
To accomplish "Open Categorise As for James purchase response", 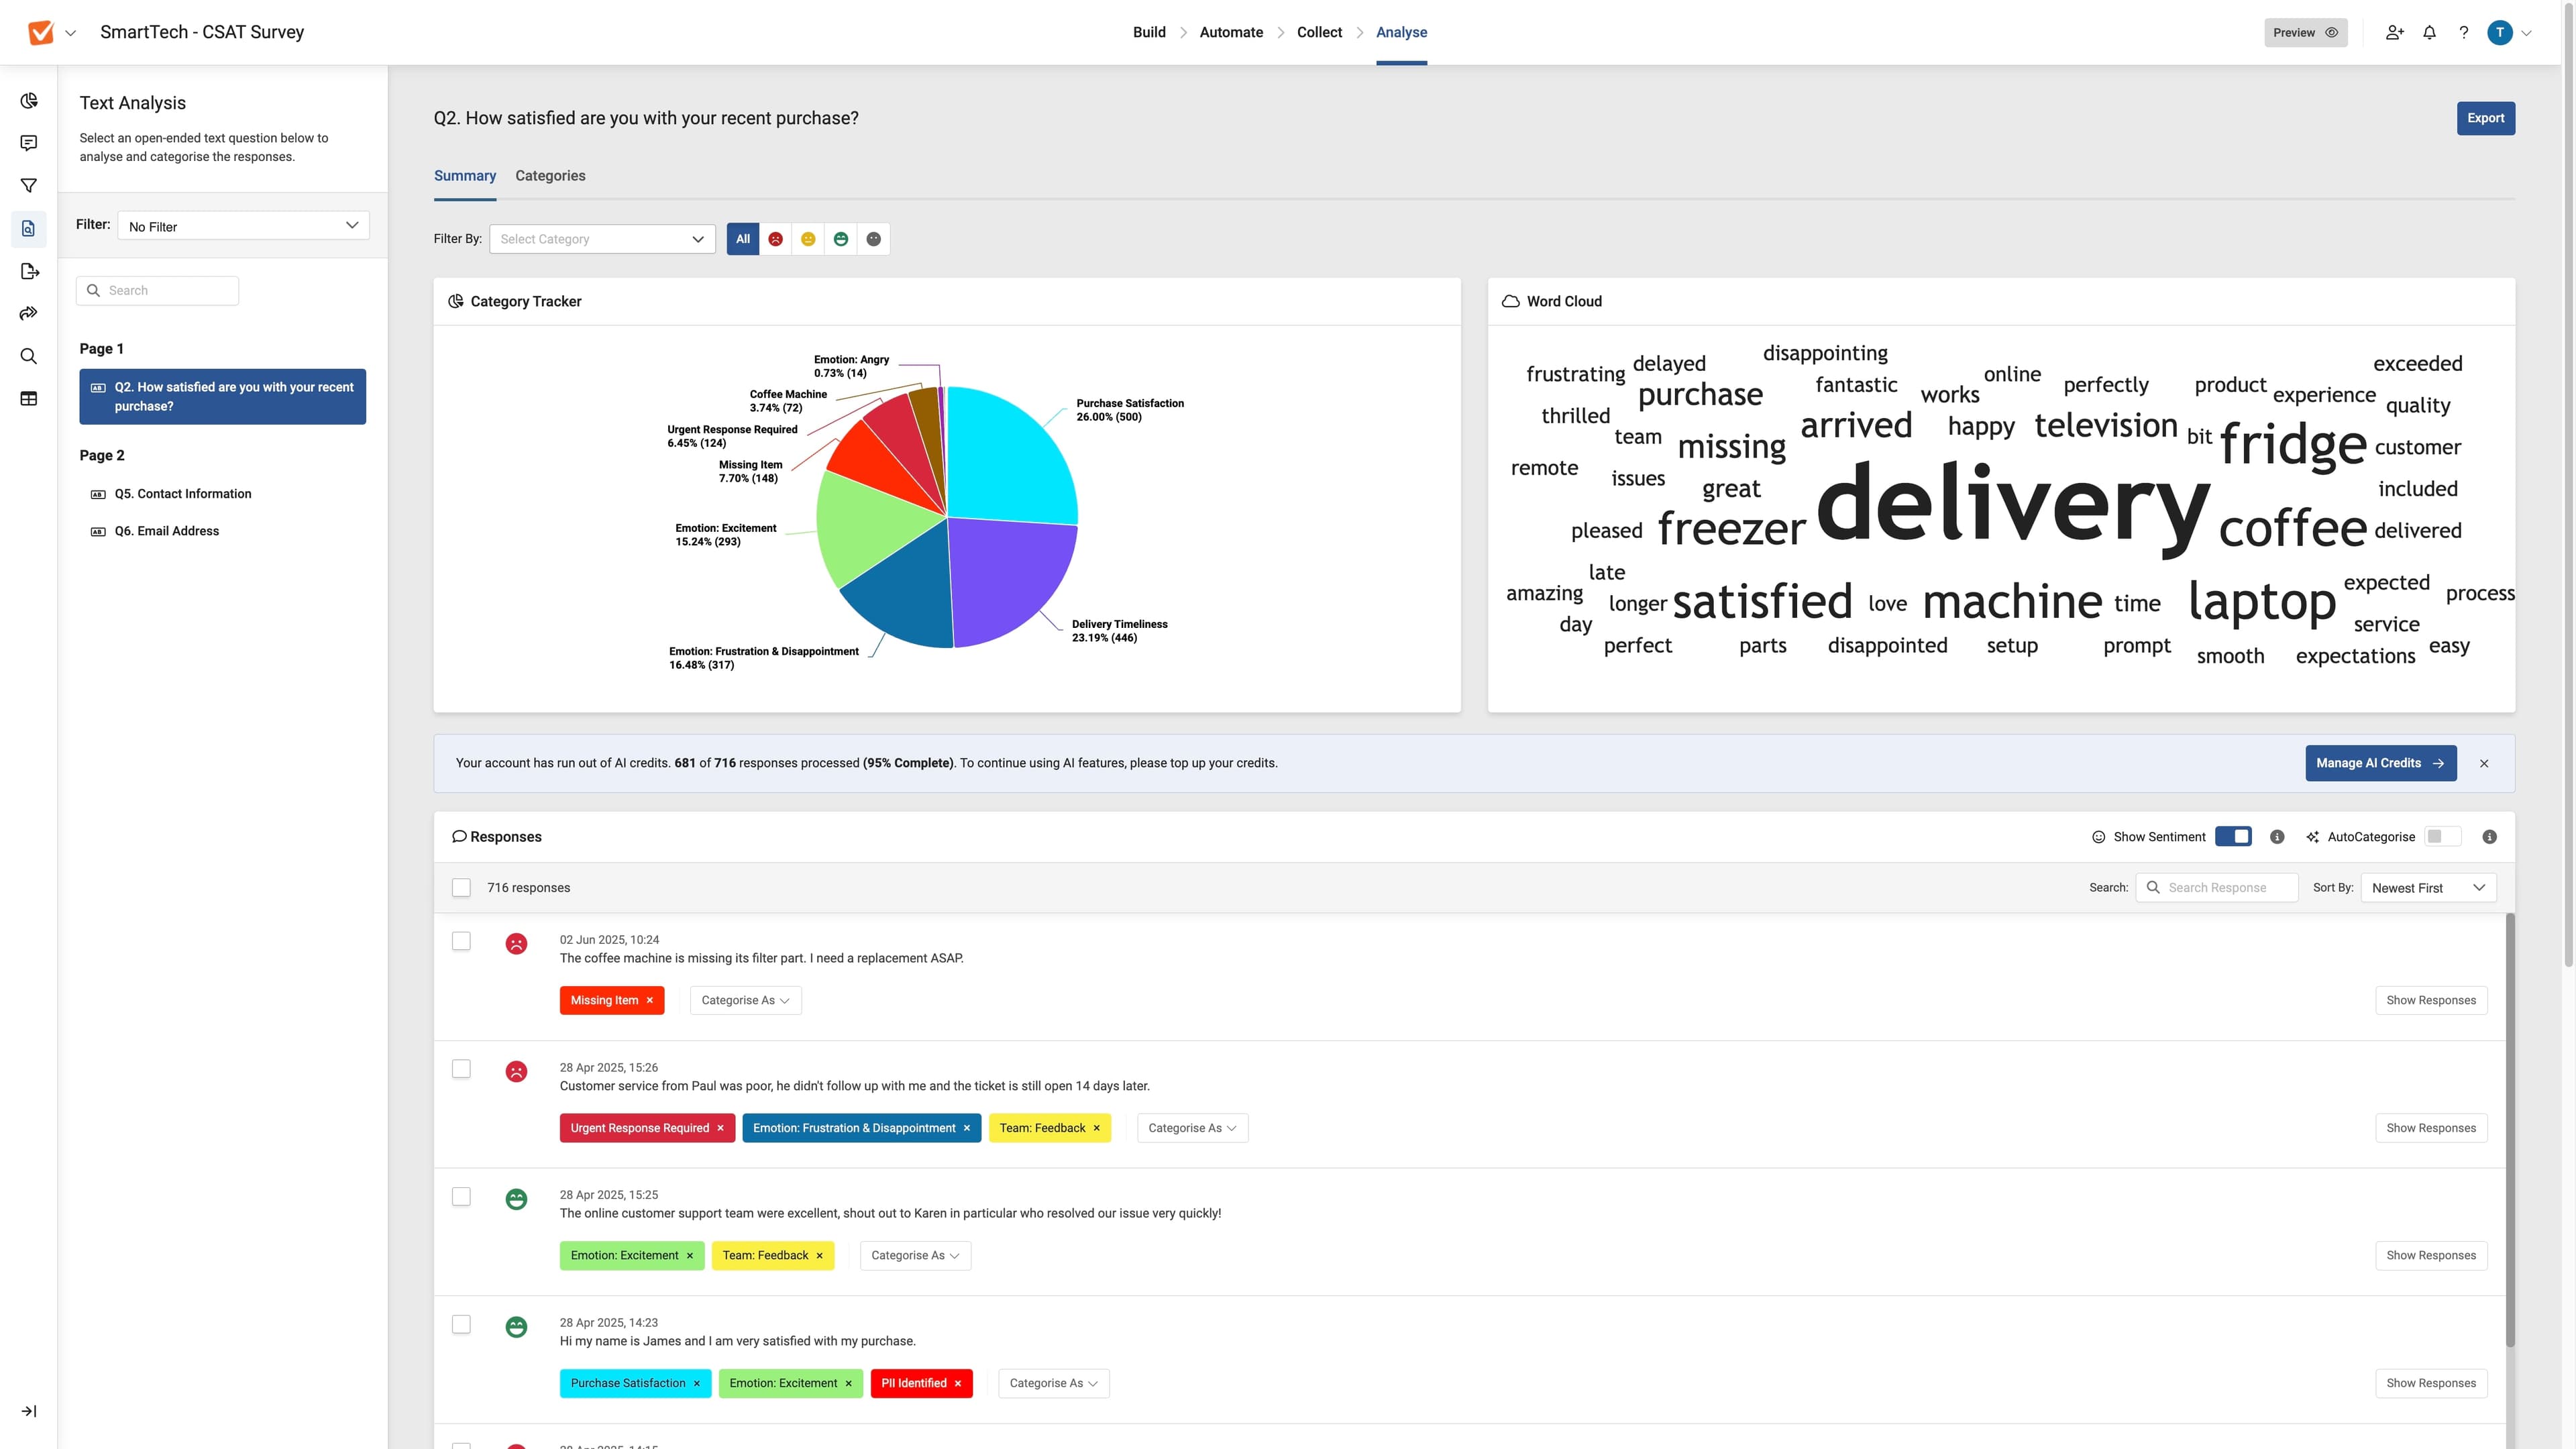I will click(x=1054, y=1383).
